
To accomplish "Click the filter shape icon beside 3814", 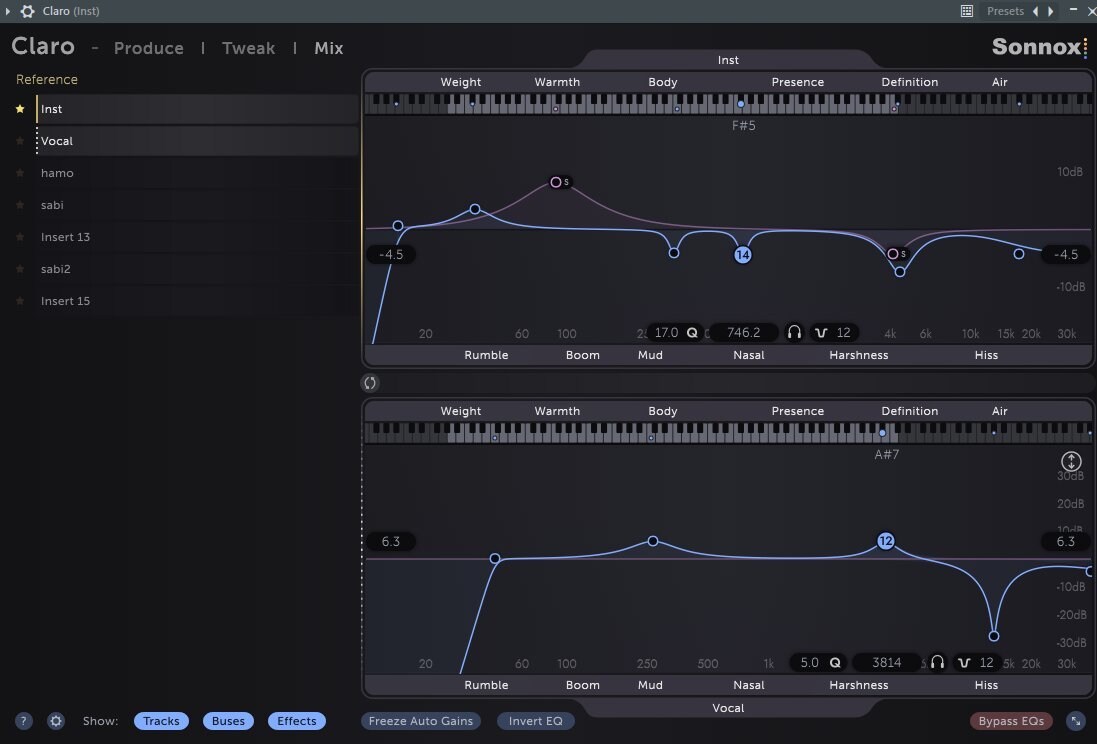I will pos(964,662).
